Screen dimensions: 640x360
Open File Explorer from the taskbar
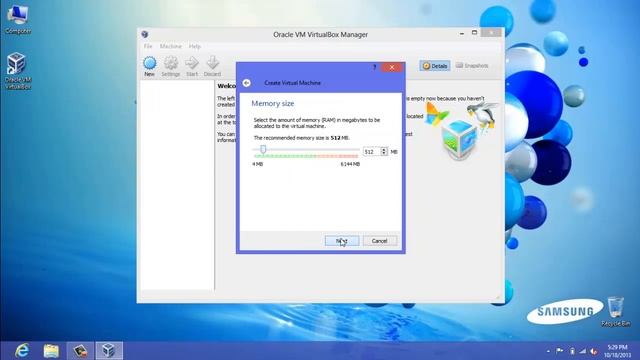pos(51,351)
